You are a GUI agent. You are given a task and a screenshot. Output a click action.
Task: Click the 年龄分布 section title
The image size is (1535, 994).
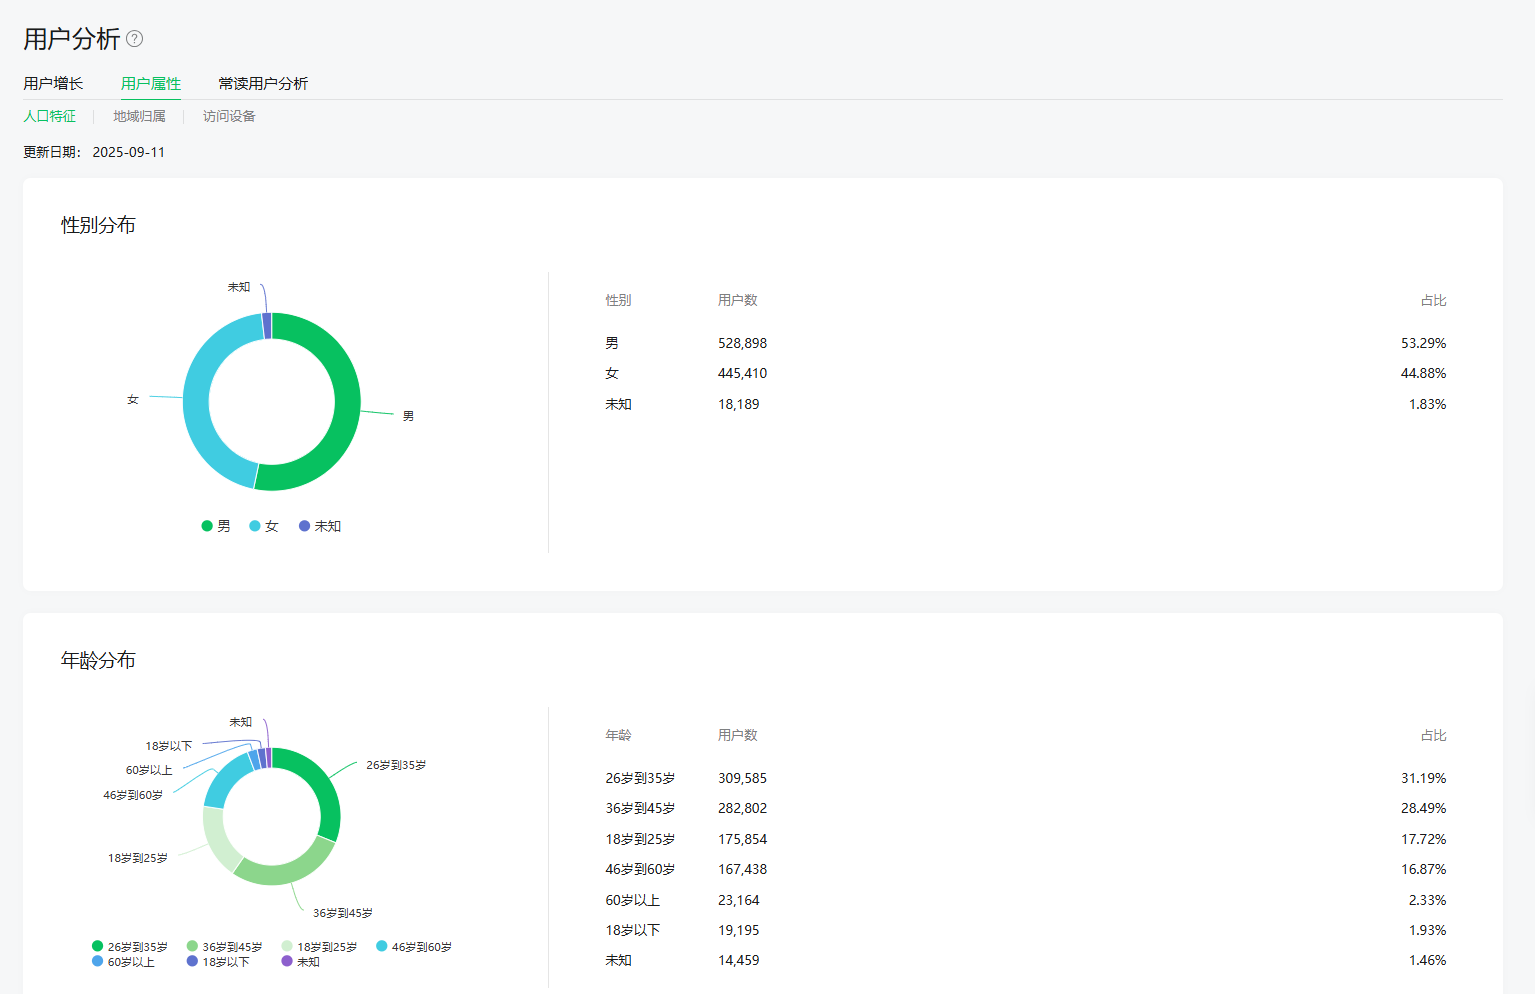[x=98, y=660]
